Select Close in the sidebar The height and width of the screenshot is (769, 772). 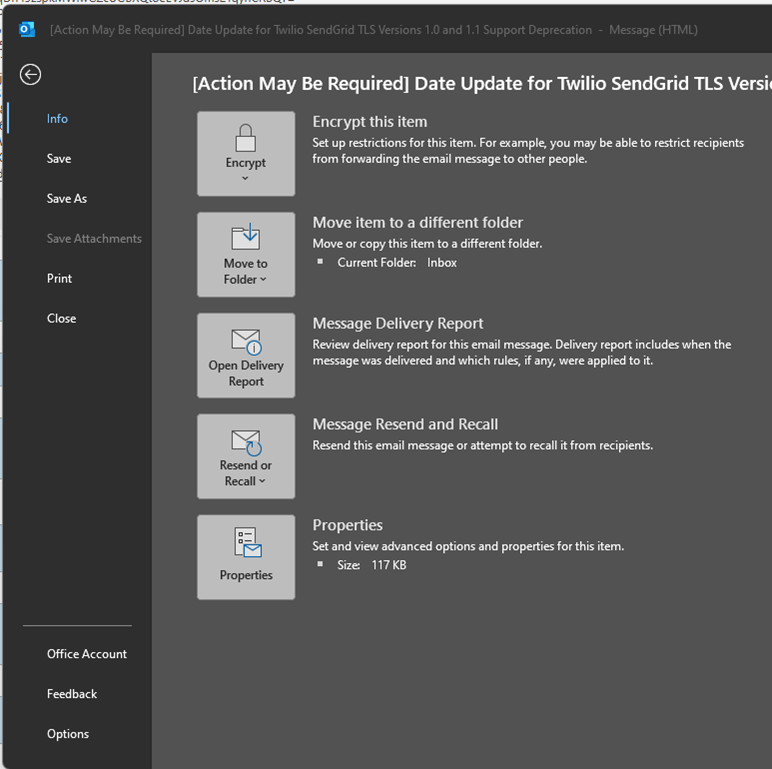pos(61,318)
